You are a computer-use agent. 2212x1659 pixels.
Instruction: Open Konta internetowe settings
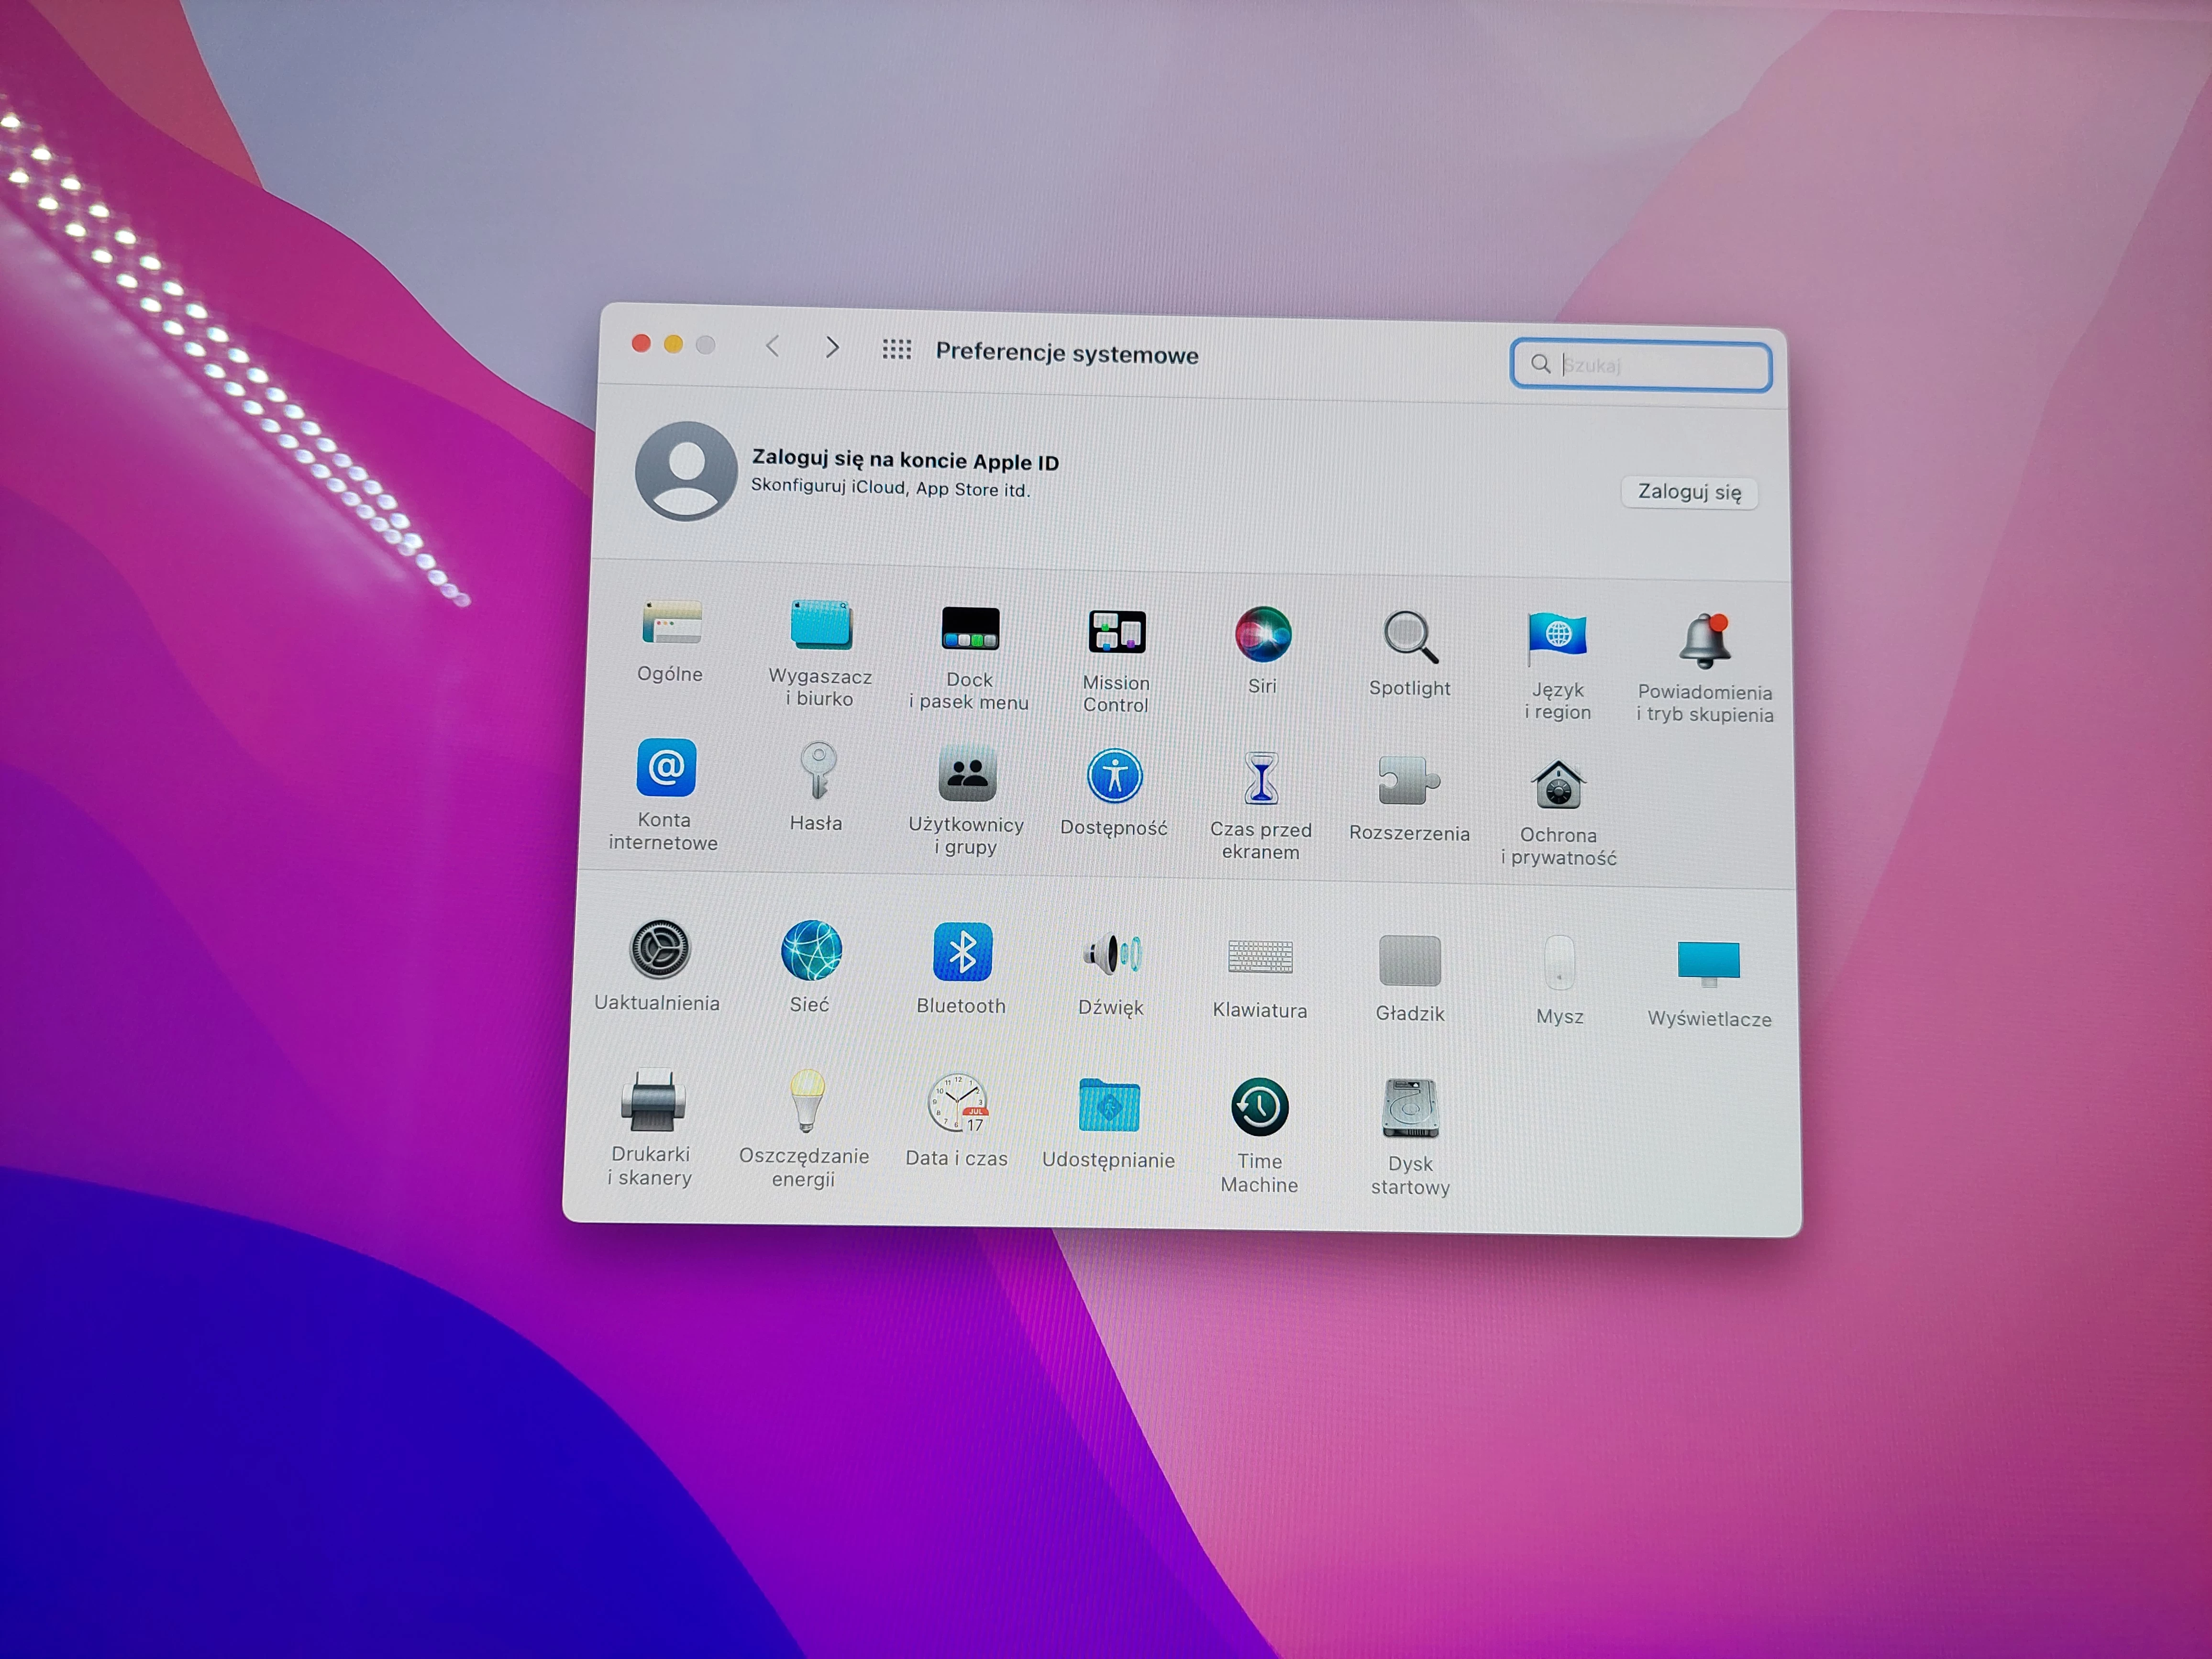tap(667, 767)
